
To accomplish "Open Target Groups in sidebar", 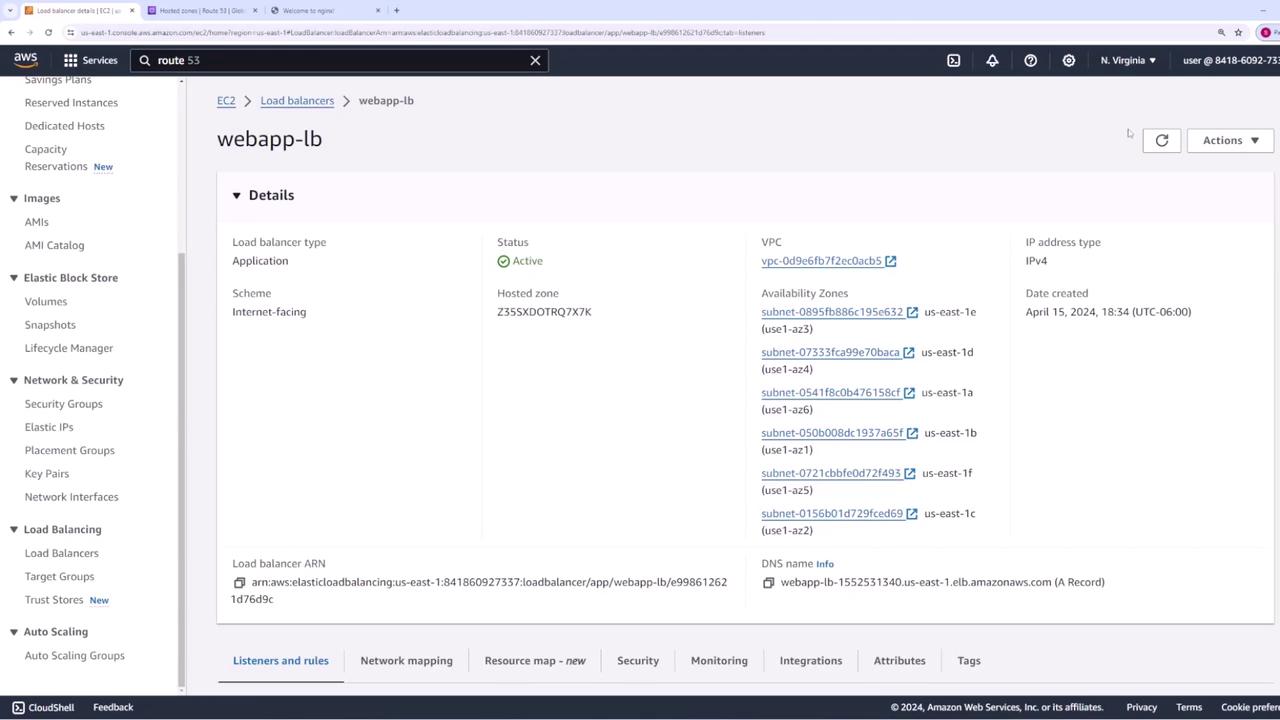I will coord(59,577).
